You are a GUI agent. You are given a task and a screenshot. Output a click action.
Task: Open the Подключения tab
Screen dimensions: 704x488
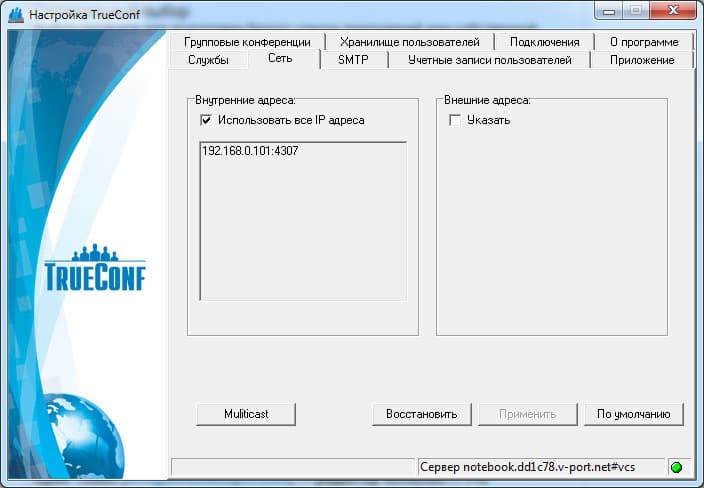coord(544,42)
